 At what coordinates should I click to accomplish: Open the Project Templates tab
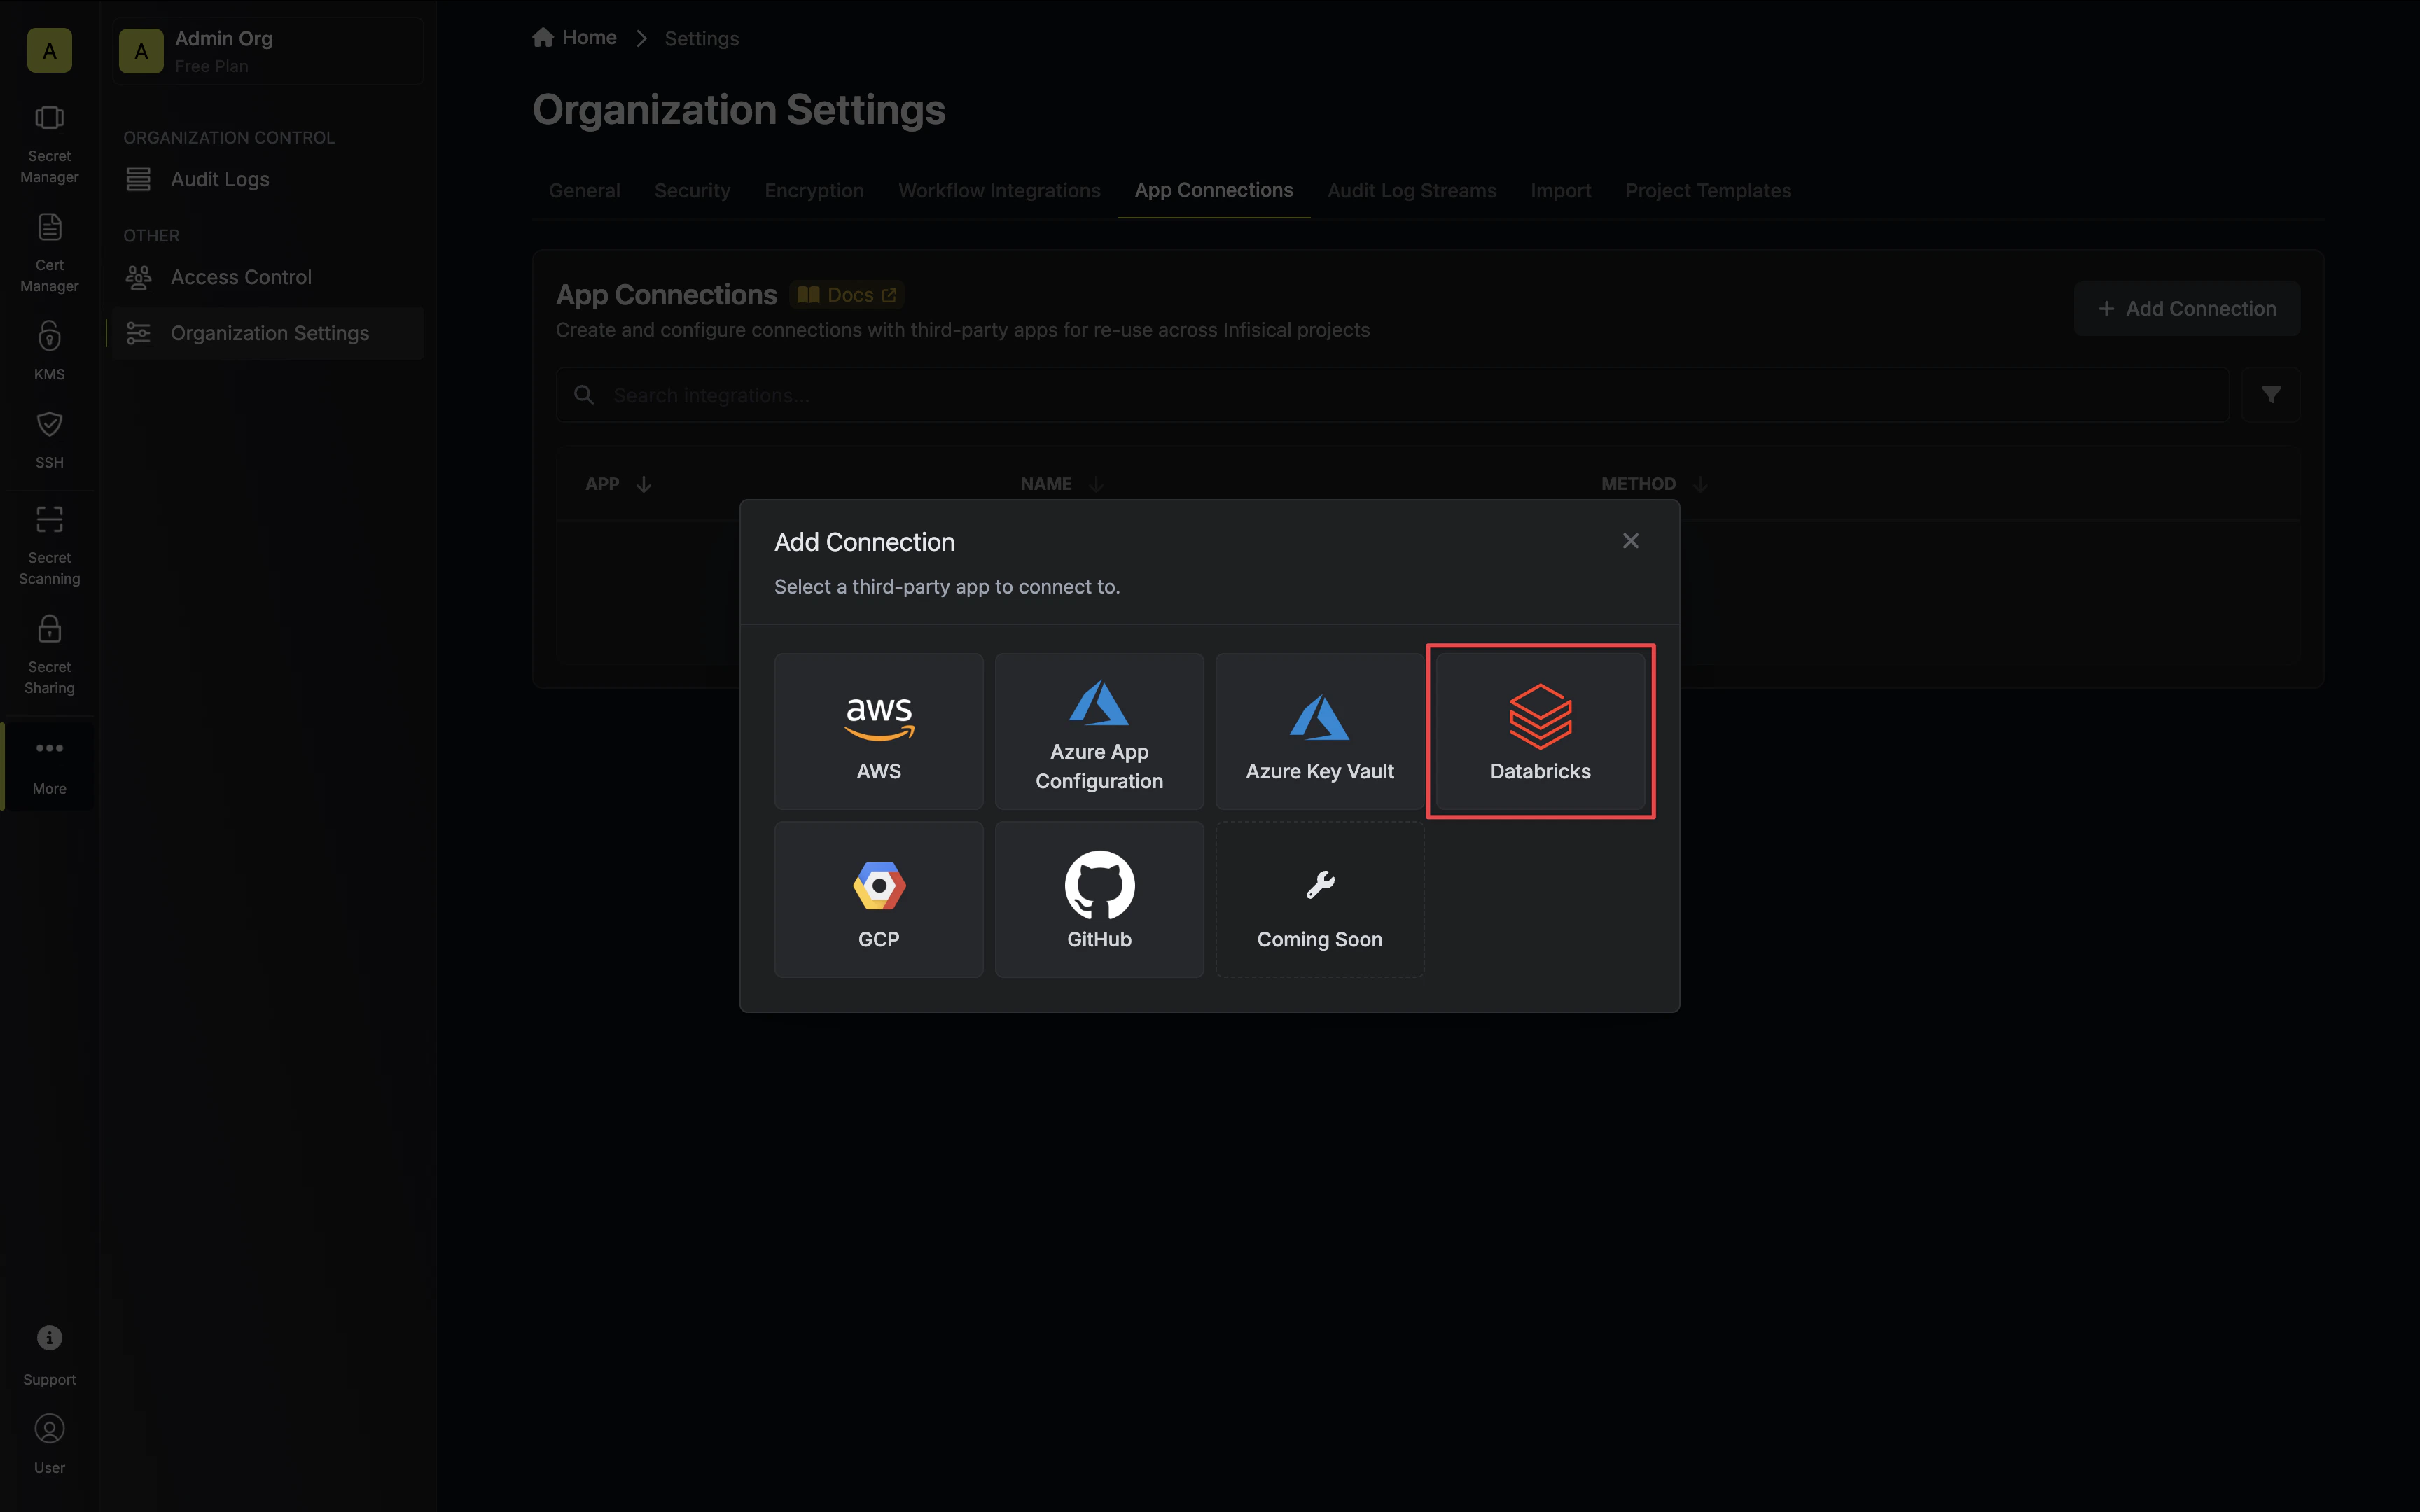[1708, 190]
